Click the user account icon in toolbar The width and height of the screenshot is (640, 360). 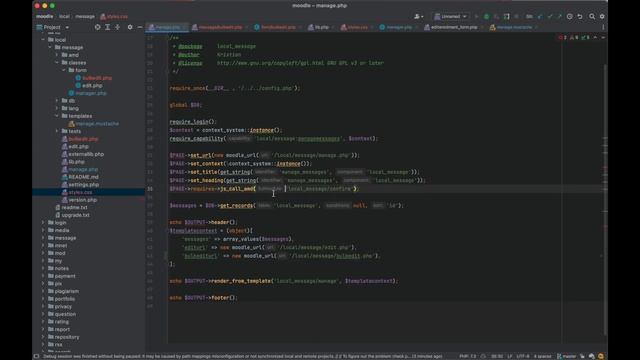click(418, 16)
